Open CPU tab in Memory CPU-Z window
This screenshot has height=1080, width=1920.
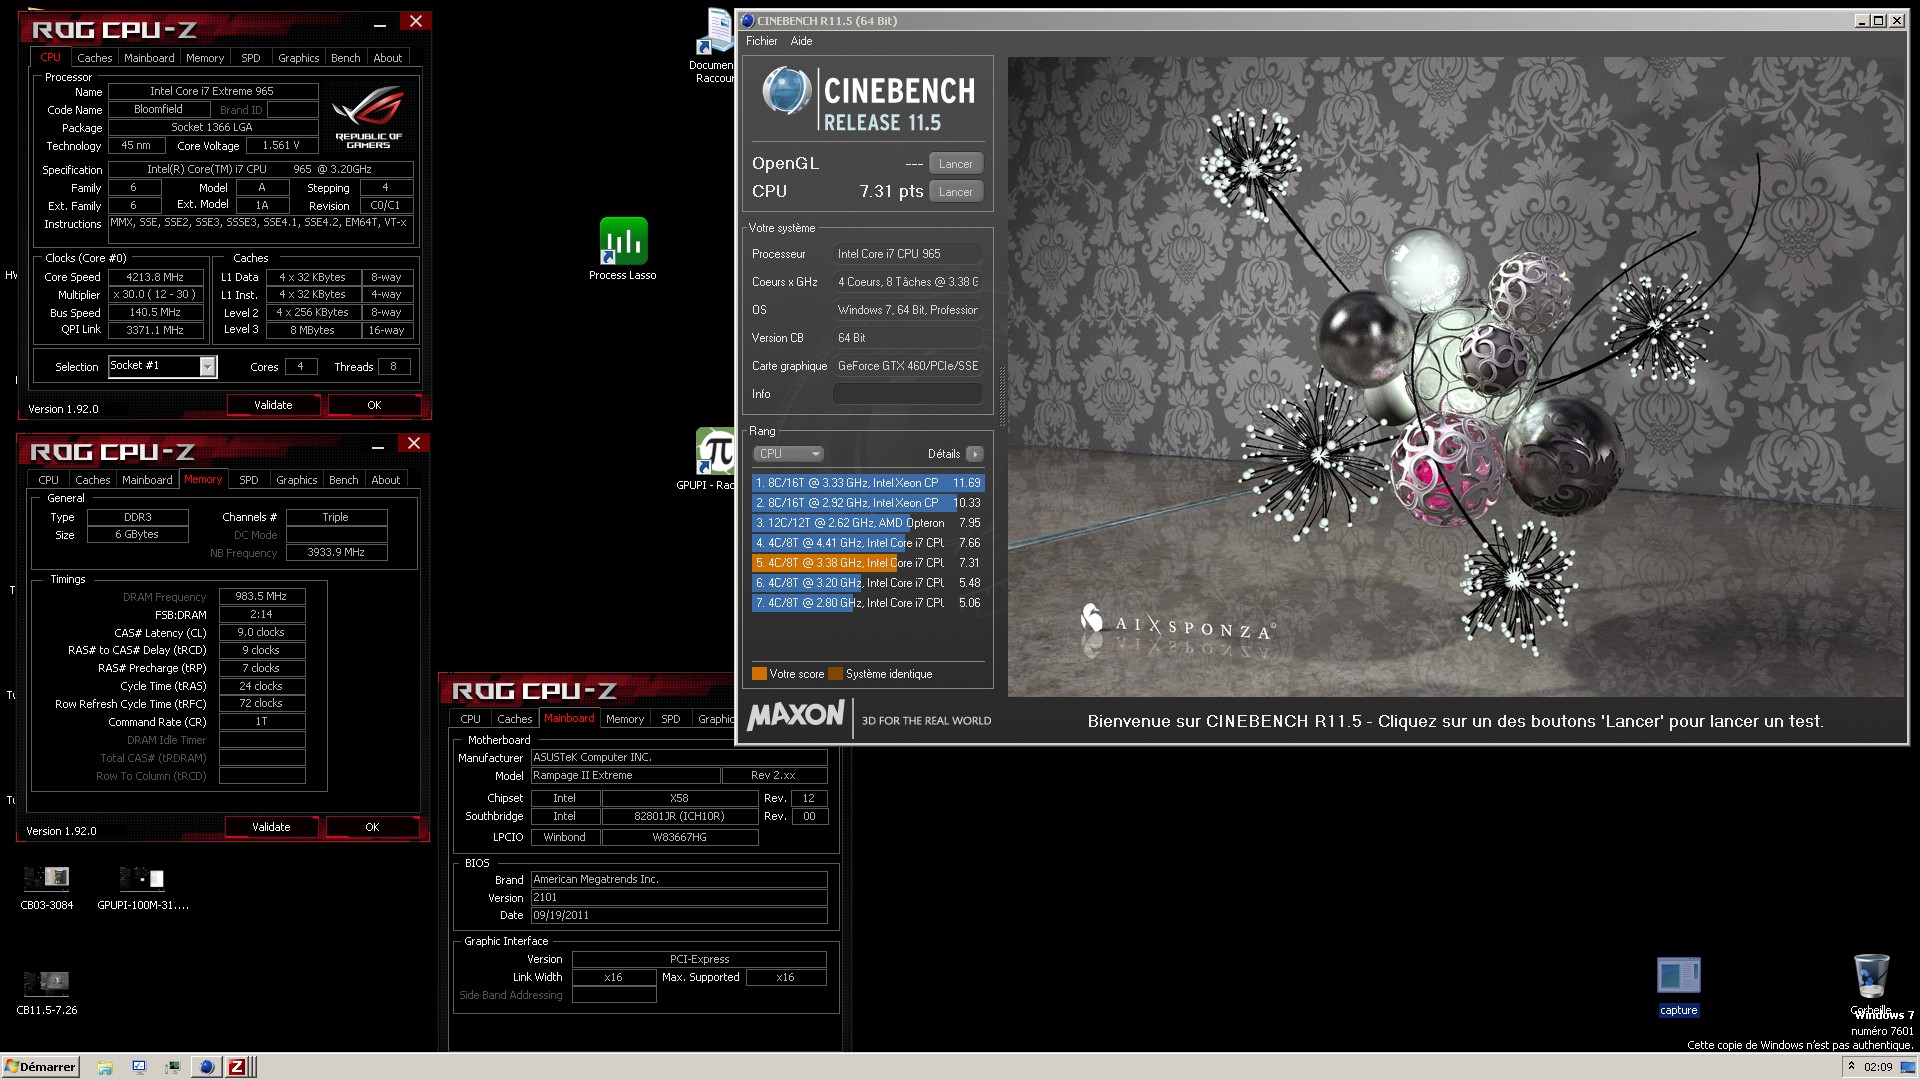pyautogui.click(x=48, y=480)
